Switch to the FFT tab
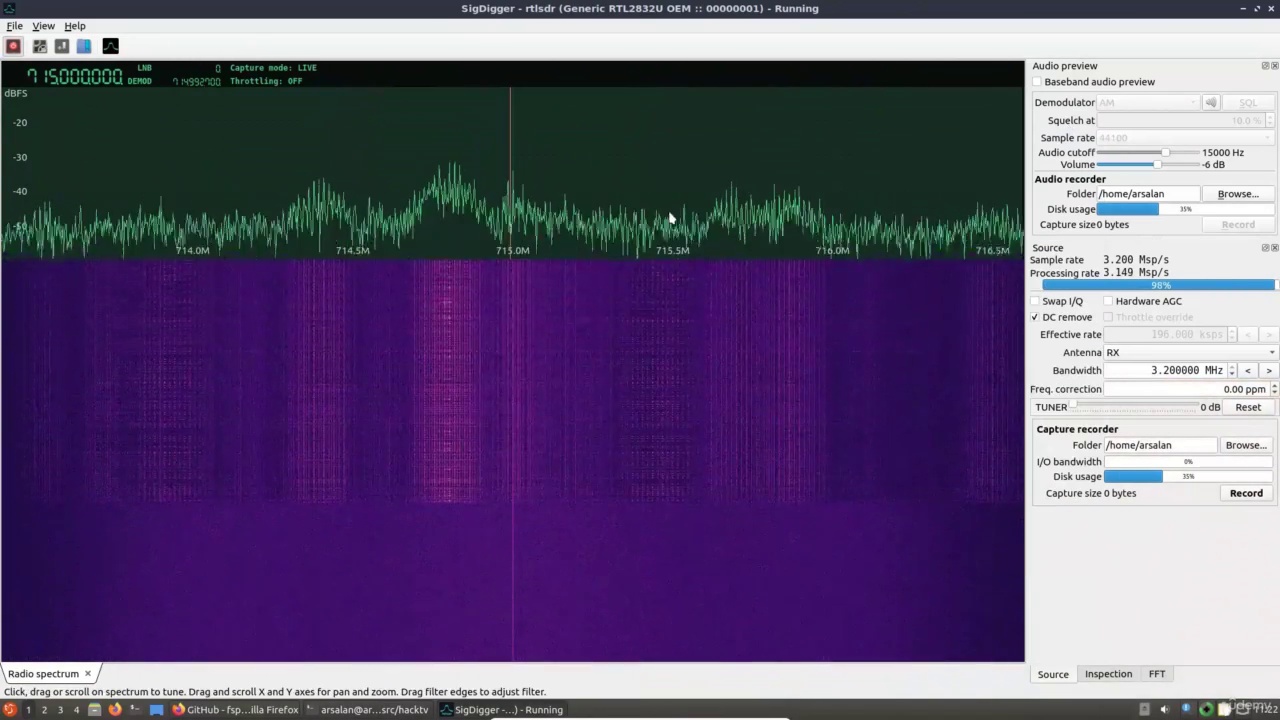1280x720 pixels. tap(1157, 674)
